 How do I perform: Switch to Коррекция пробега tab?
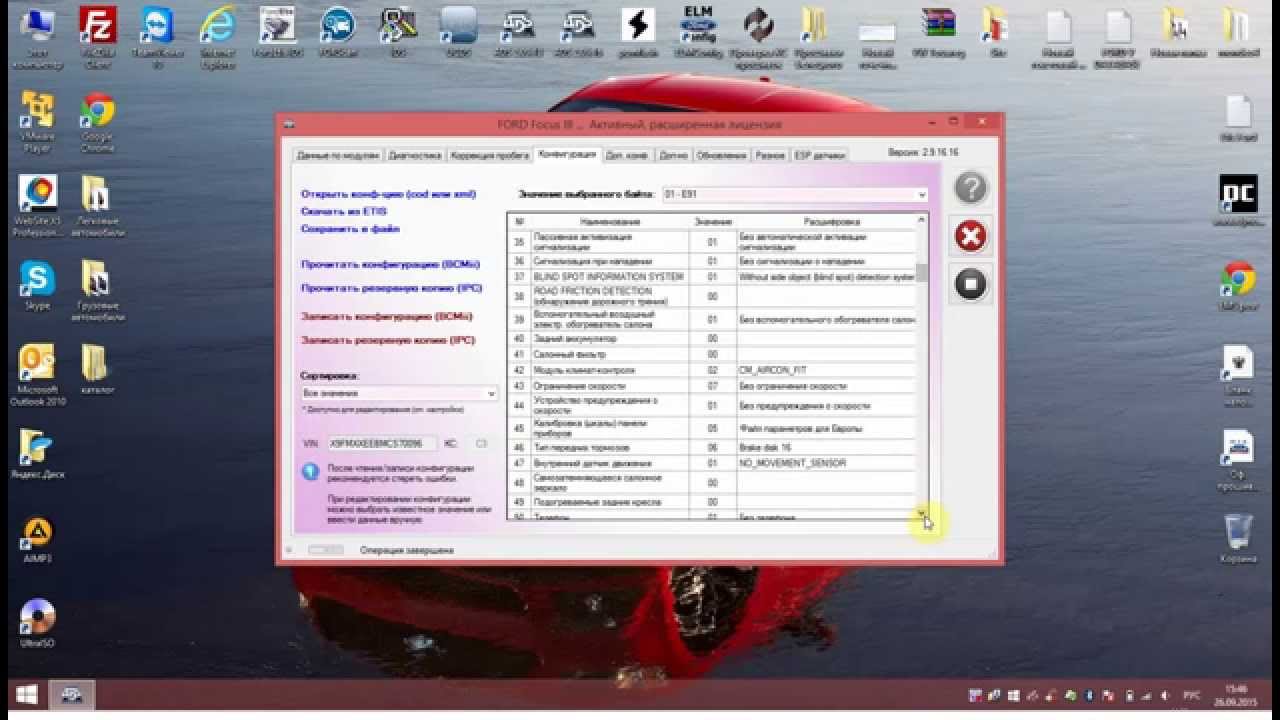(489, 155)
